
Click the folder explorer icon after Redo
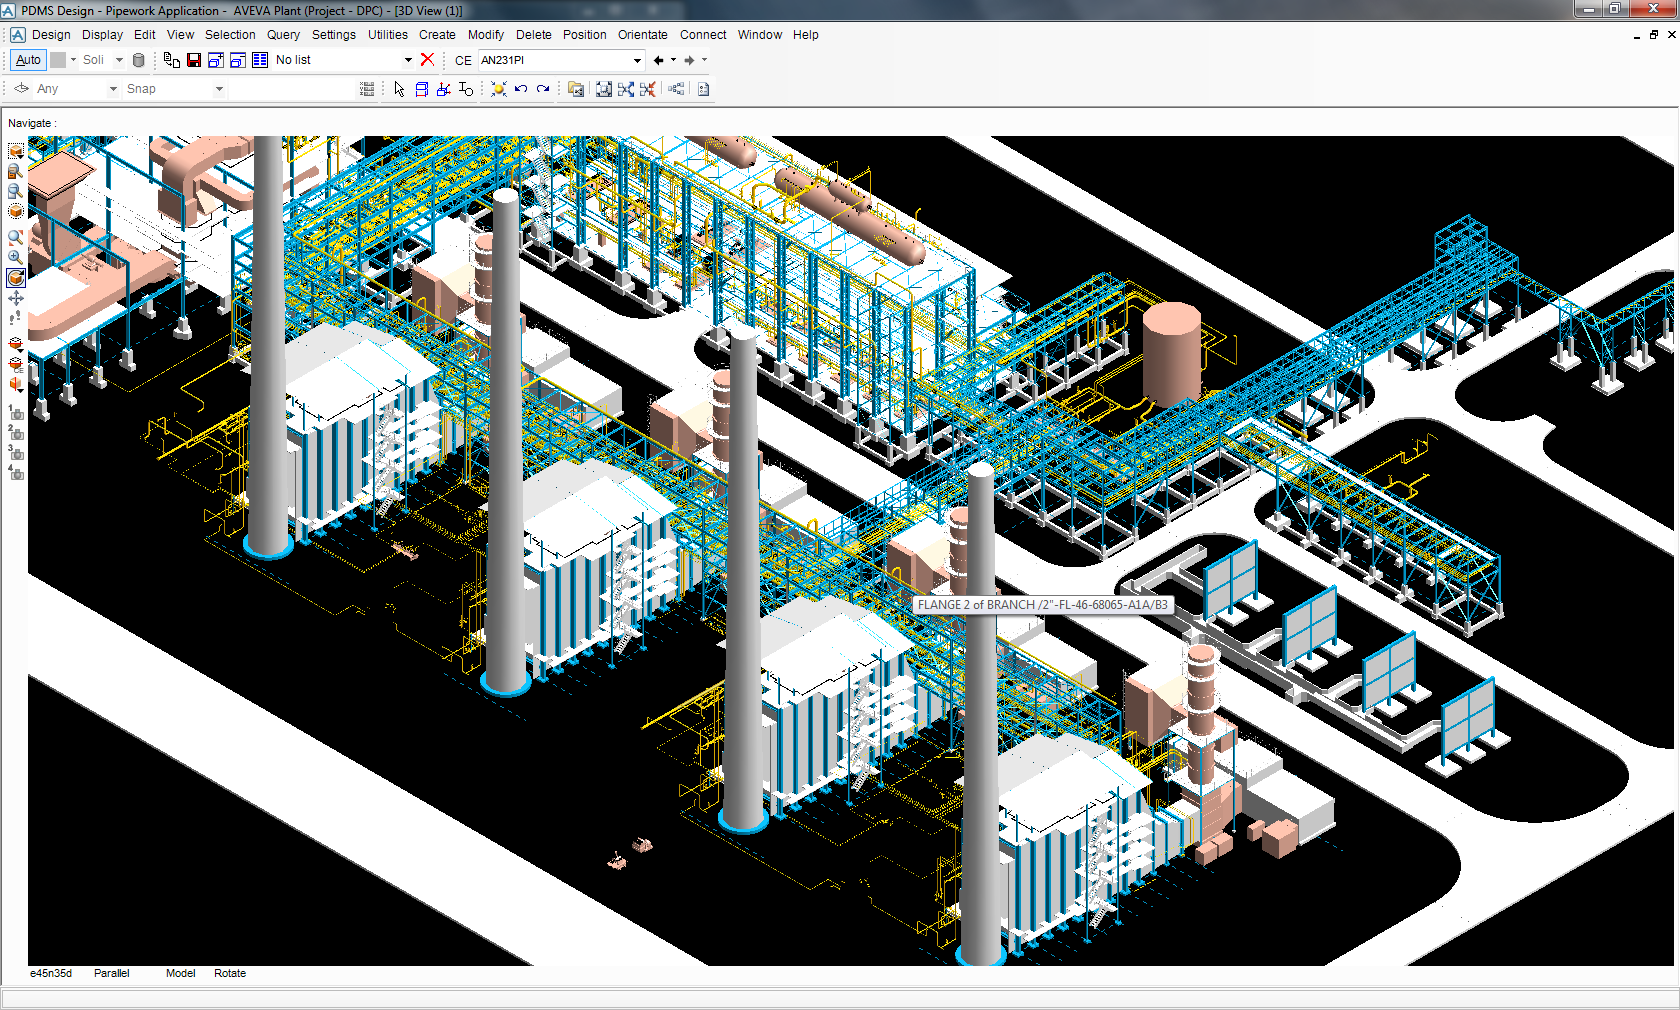[576, 89]
